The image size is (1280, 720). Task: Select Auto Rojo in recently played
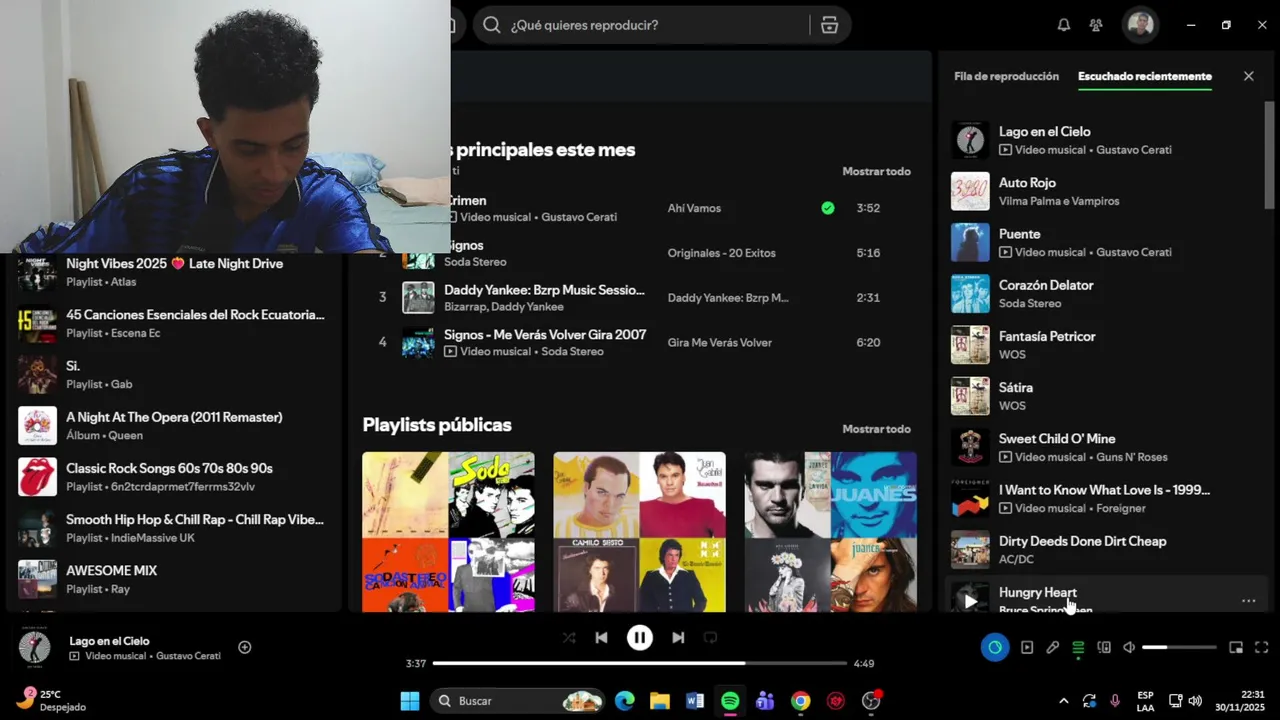point(1105,191)
